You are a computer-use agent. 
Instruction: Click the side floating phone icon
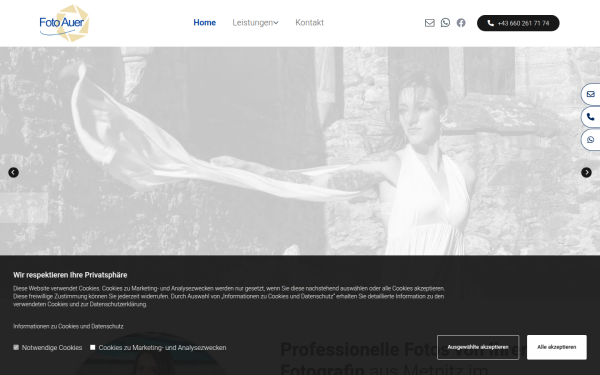[x=590, y=117]
